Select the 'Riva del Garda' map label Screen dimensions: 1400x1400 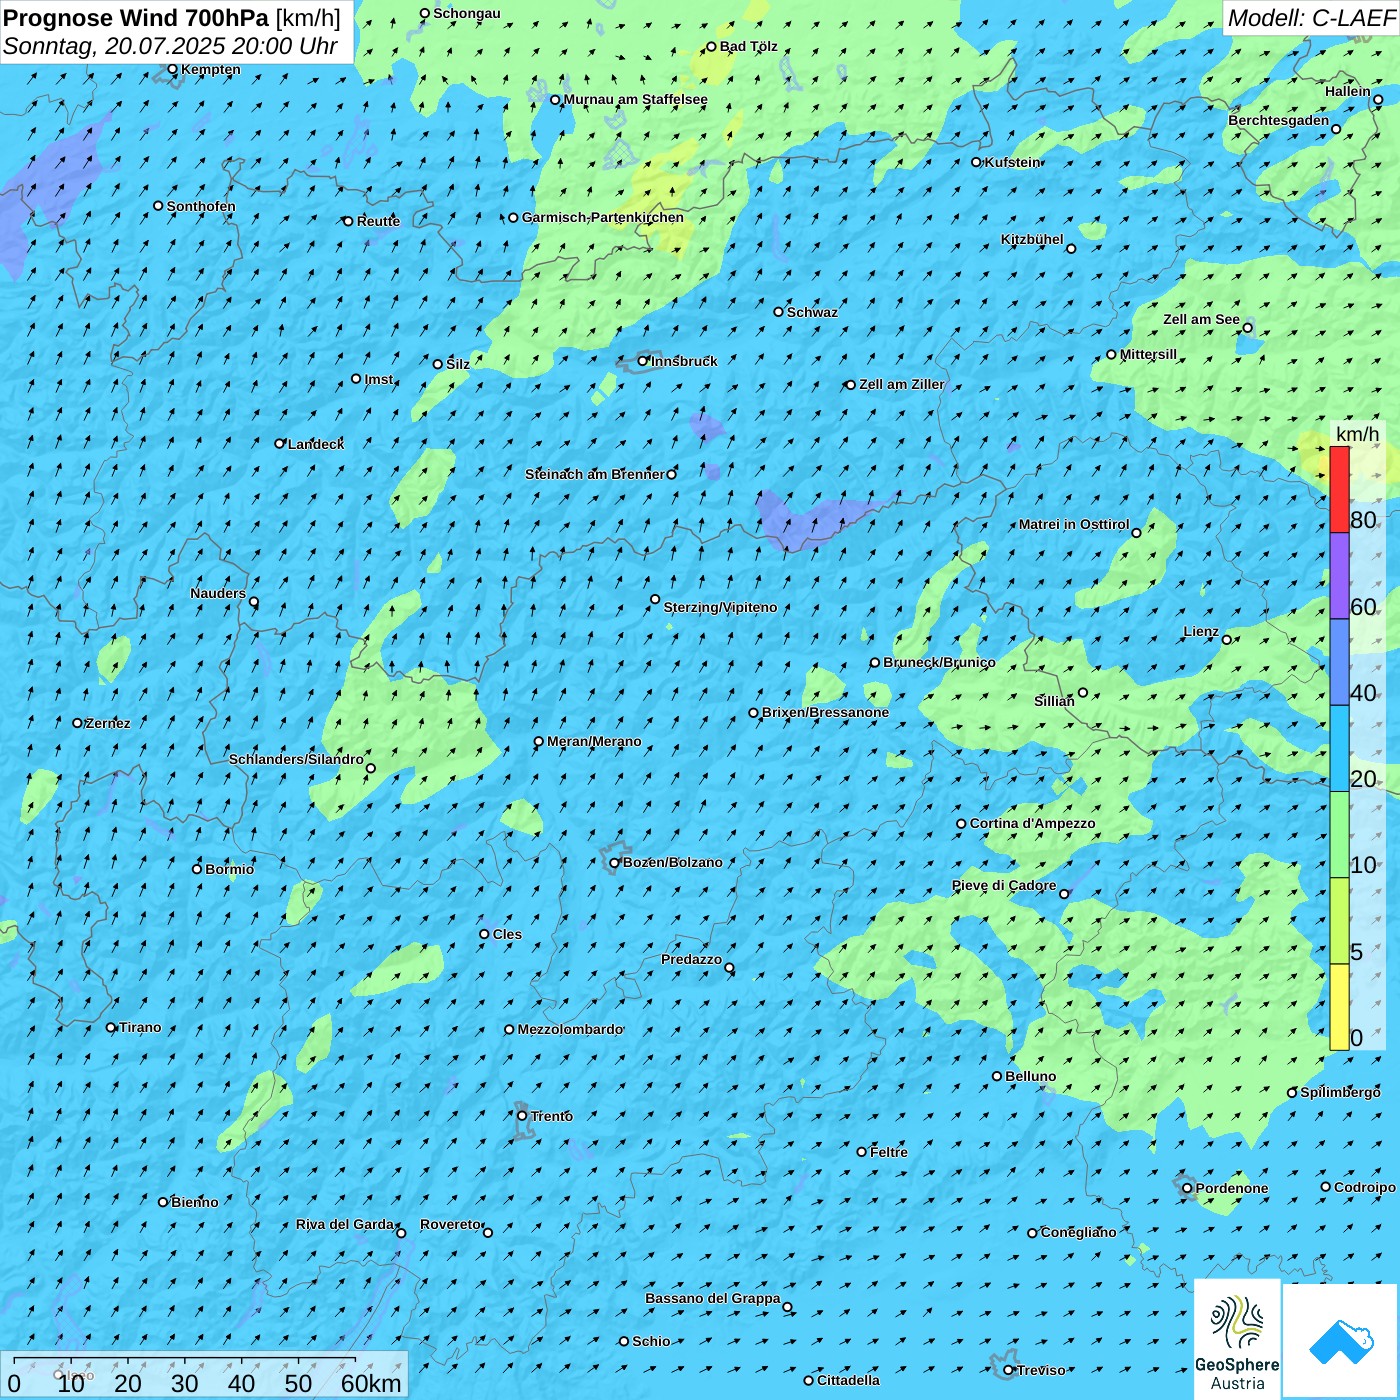[x=345, y=1224]
